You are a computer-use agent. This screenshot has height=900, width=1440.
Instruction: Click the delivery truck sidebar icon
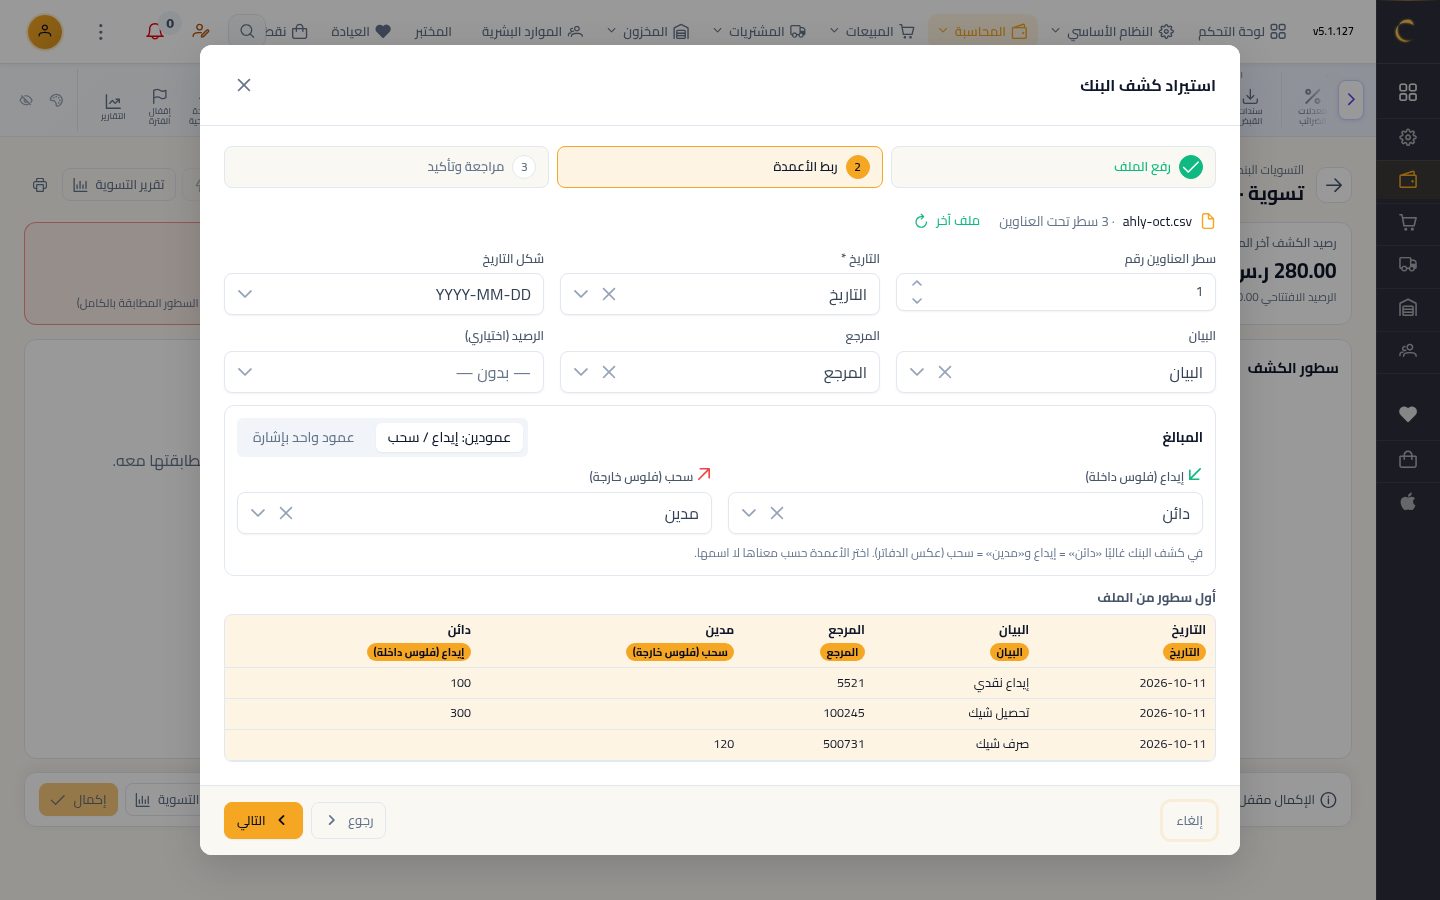[x=1408, y=265]
